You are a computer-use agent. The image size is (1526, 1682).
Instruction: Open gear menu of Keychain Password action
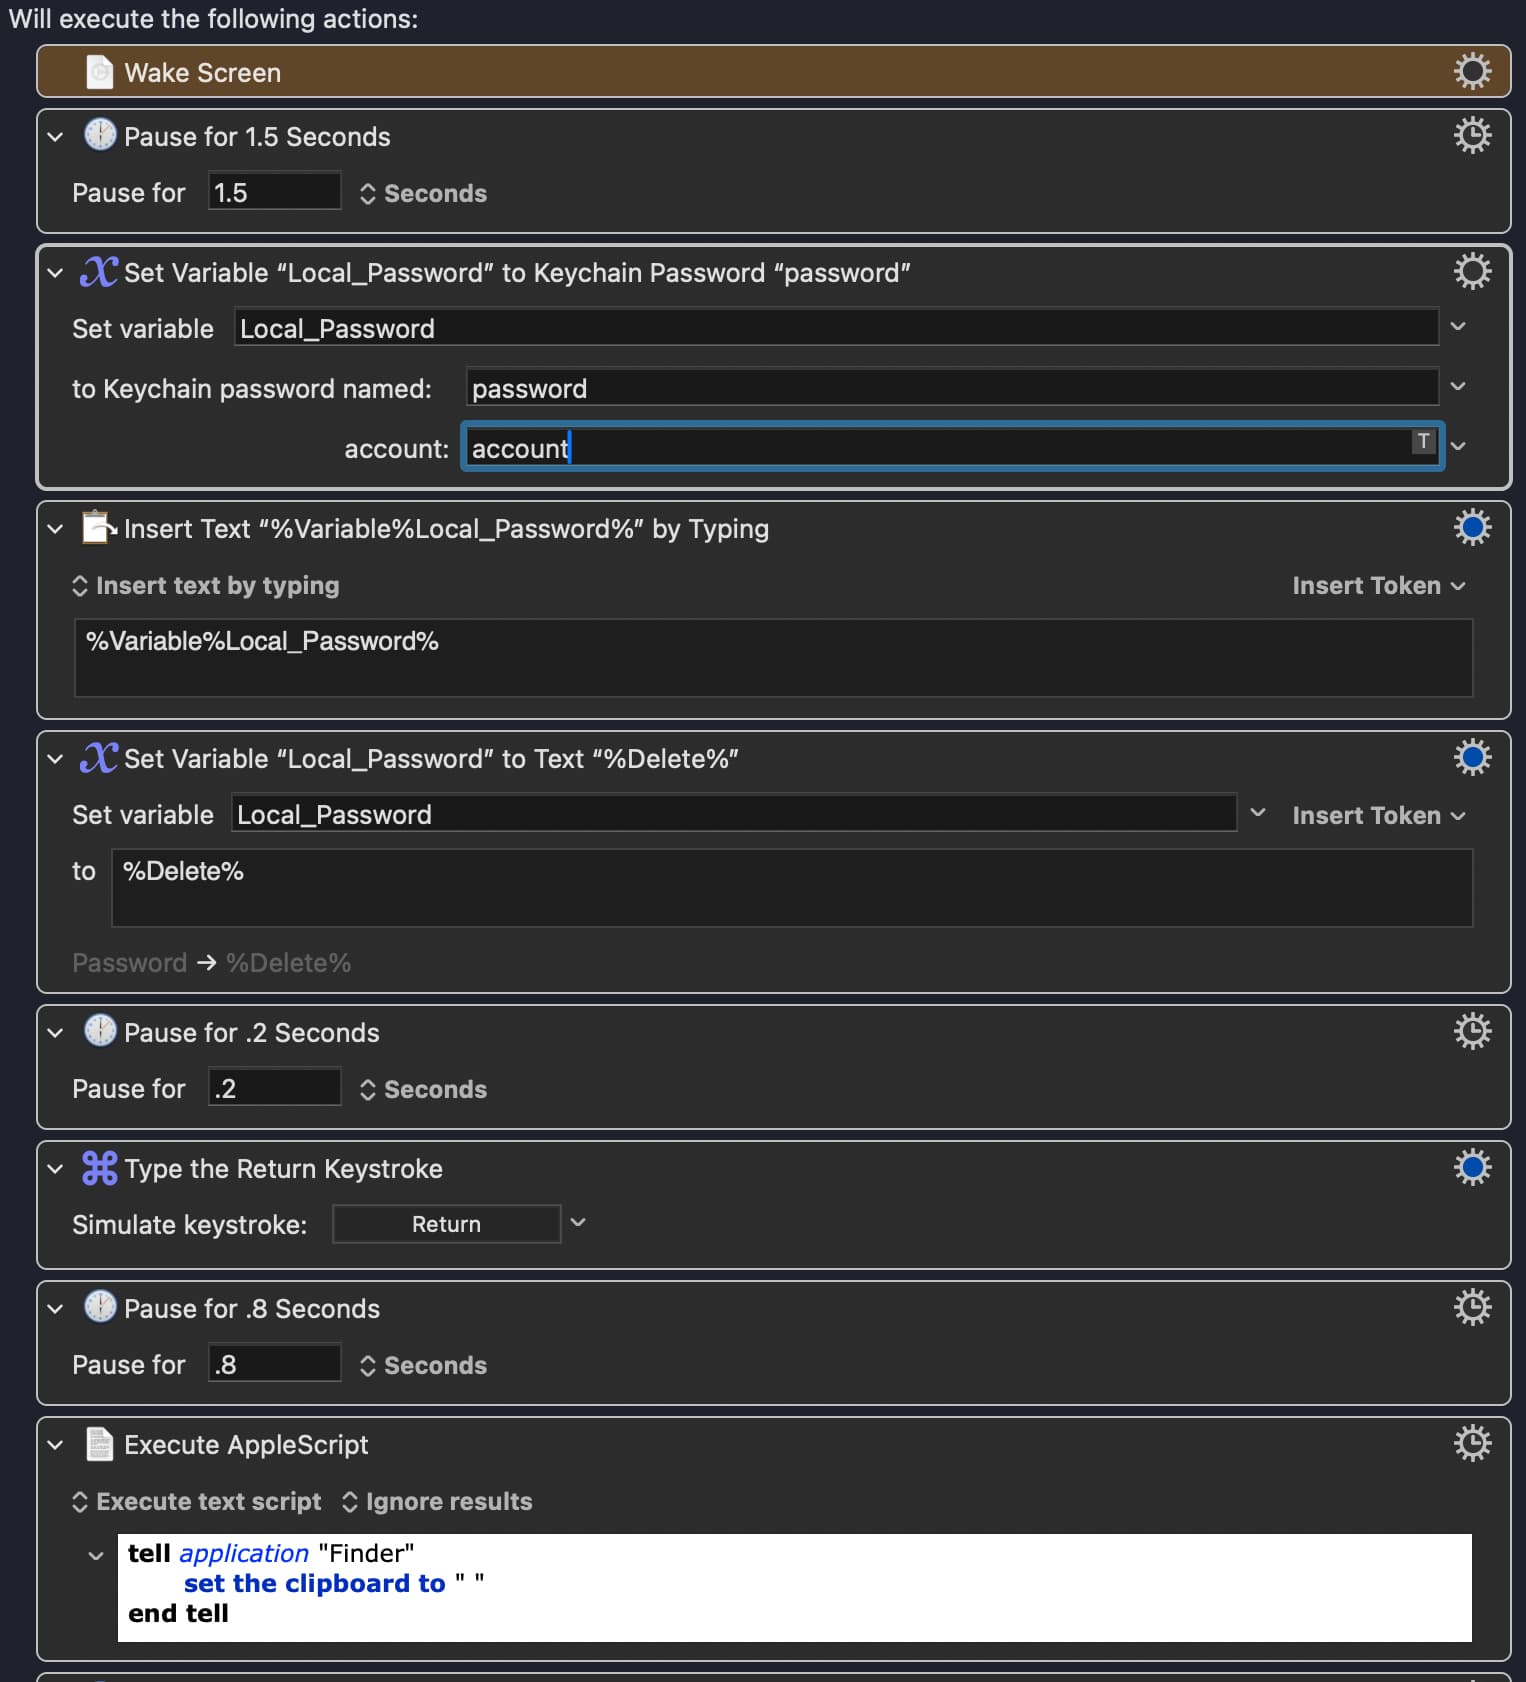click(1471, 272)
